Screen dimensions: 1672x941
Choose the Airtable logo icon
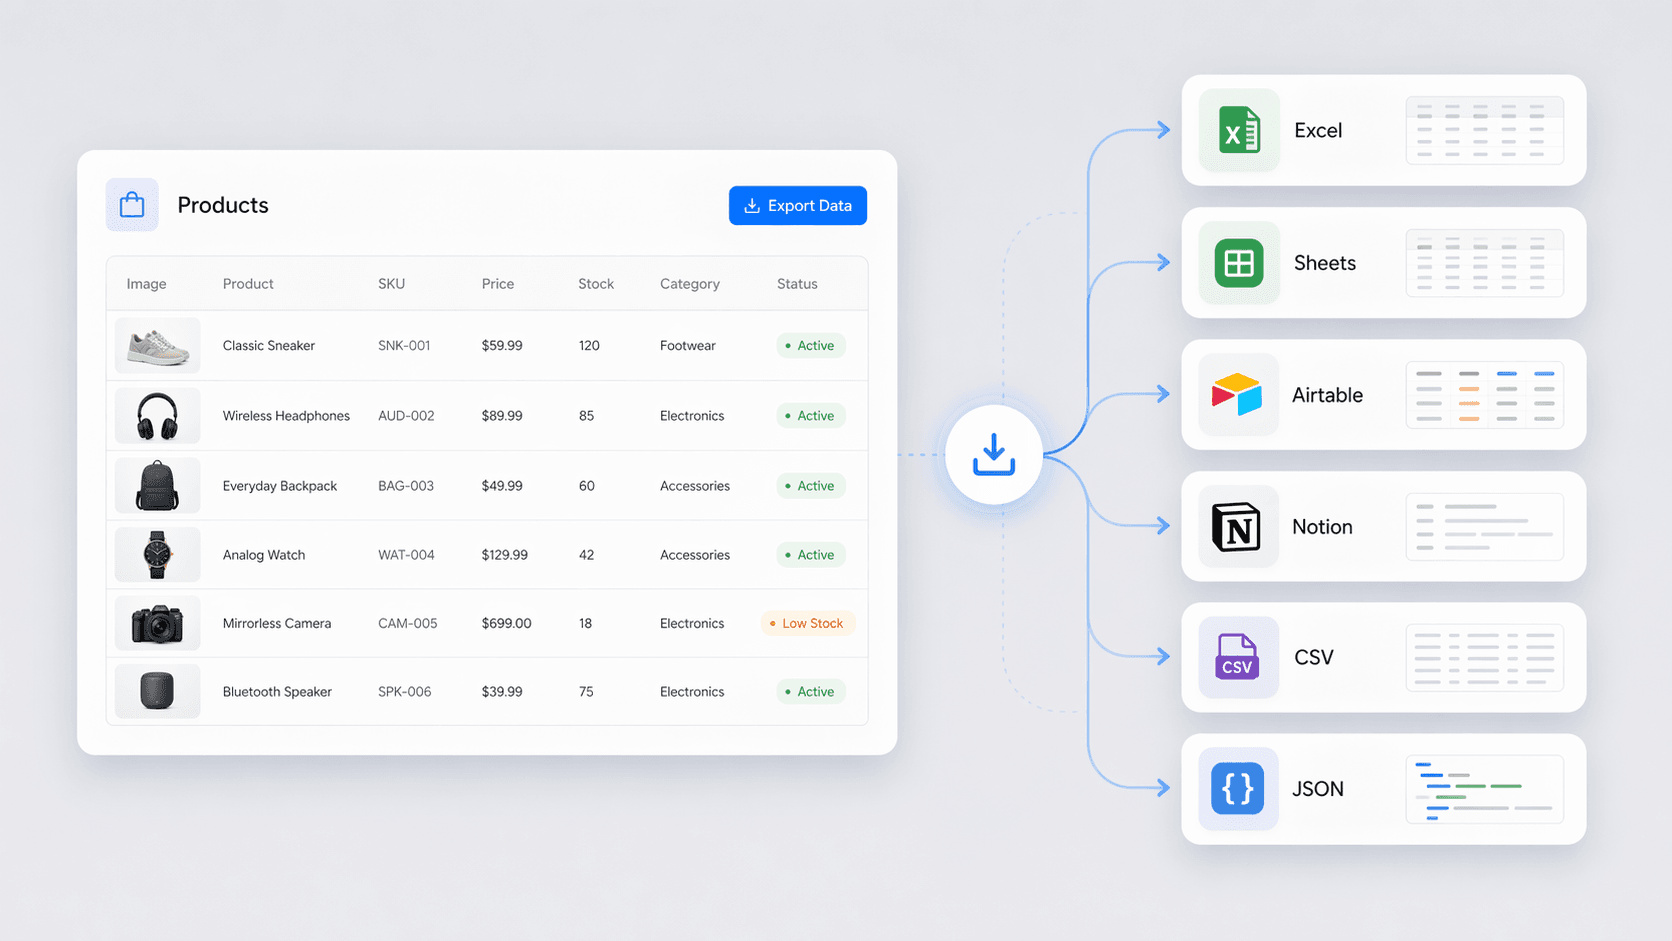(1237, 395)
